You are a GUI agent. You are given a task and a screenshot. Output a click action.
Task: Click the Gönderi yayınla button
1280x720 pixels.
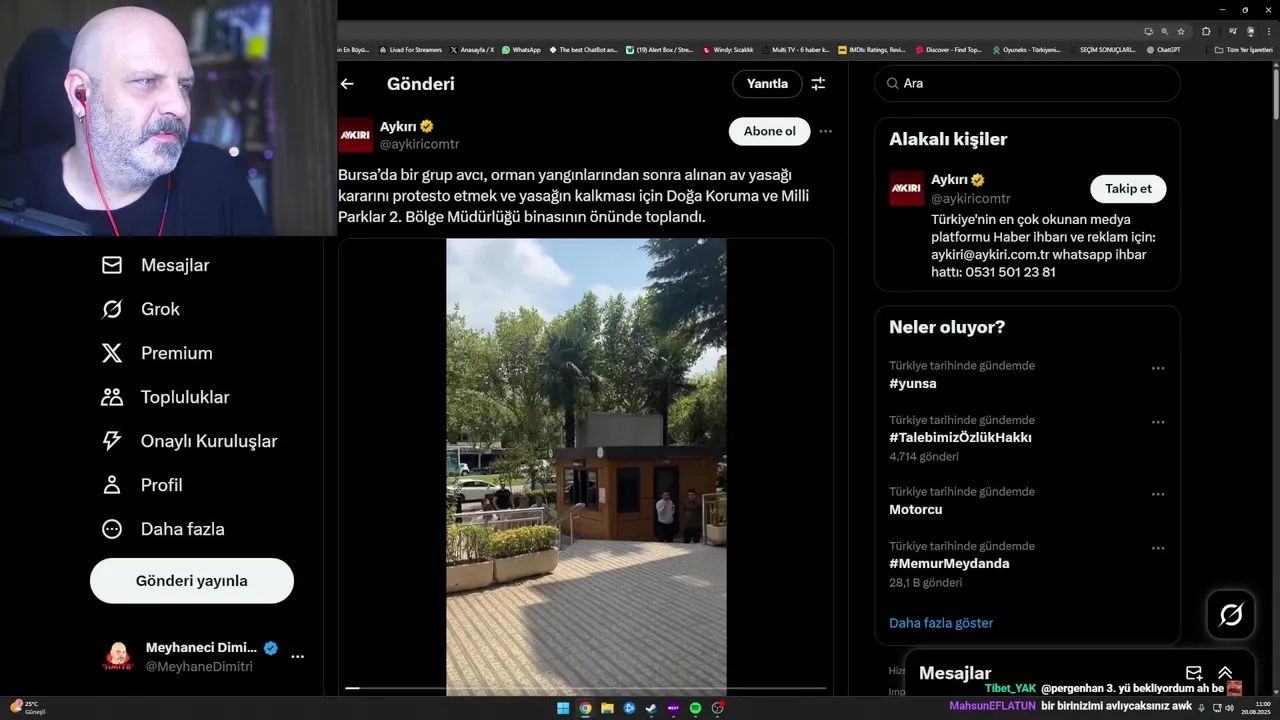(192, 581)
